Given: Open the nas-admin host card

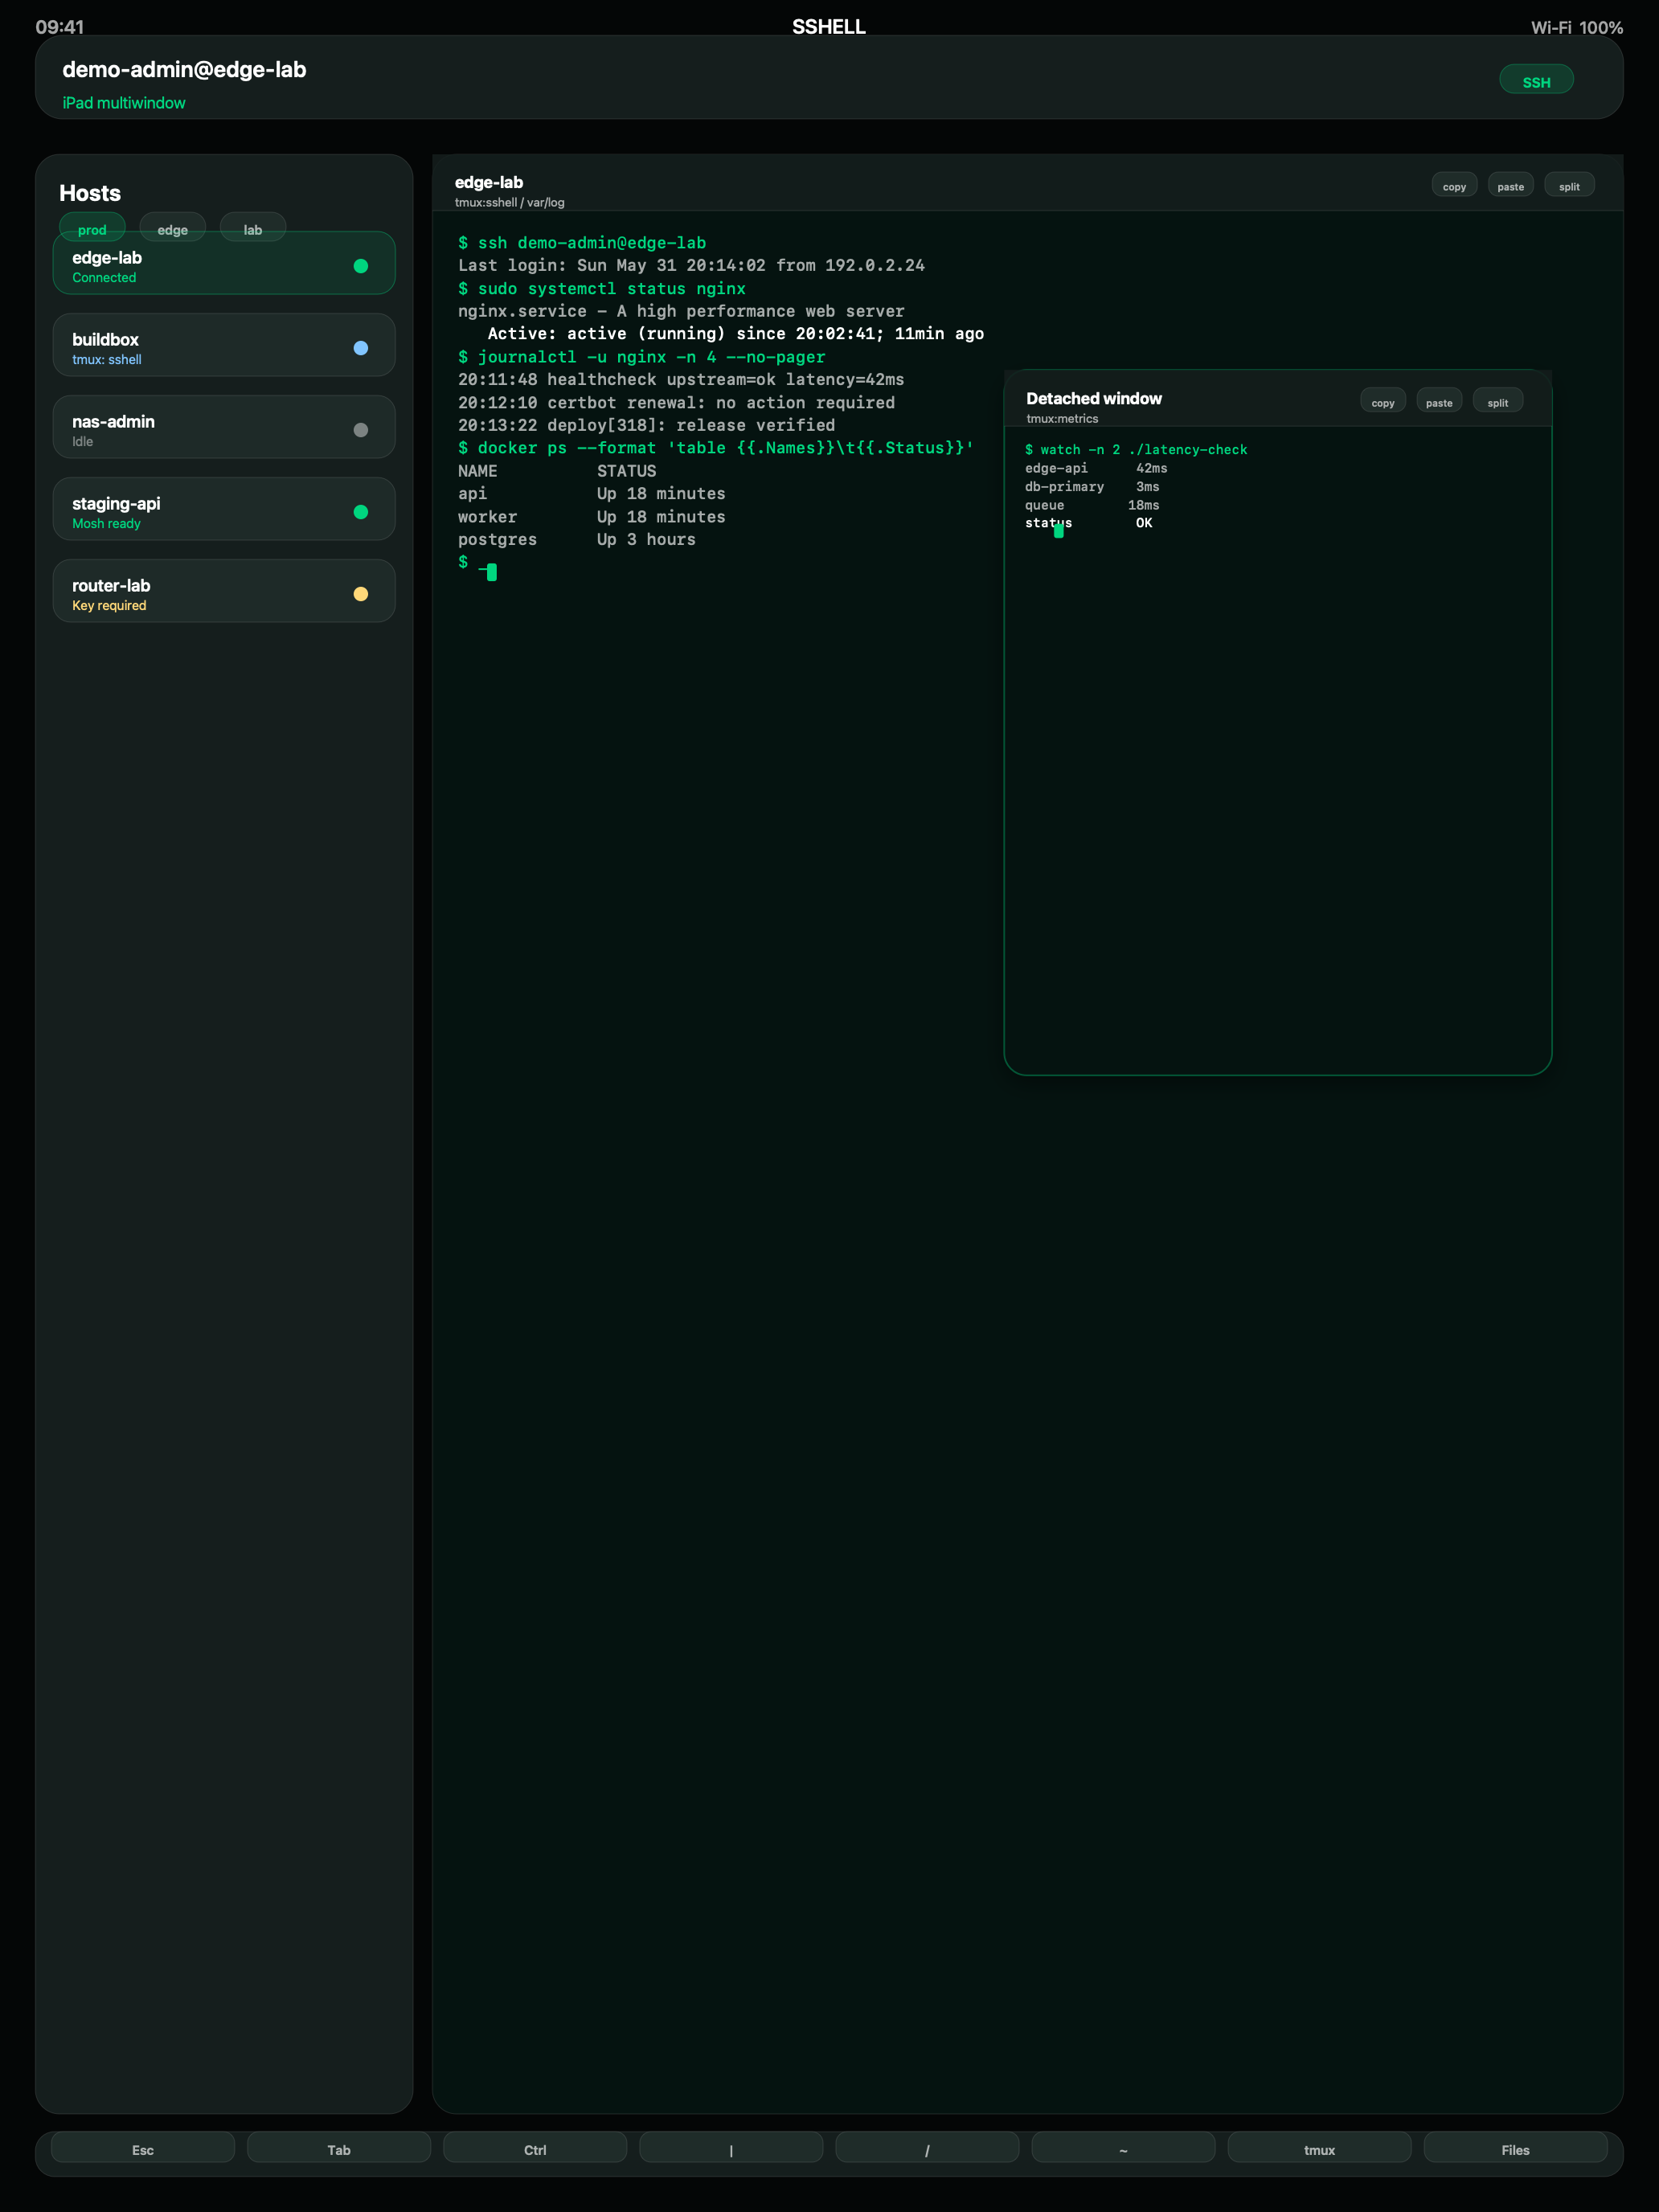Looking at the screenshot, I should [224, 428].
